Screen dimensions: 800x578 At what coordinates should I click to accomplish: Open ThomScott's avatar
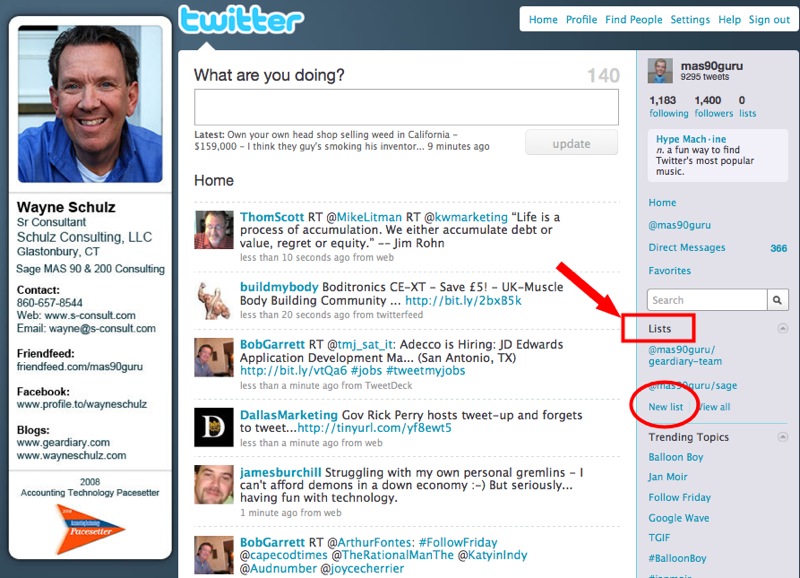point(214,230)
